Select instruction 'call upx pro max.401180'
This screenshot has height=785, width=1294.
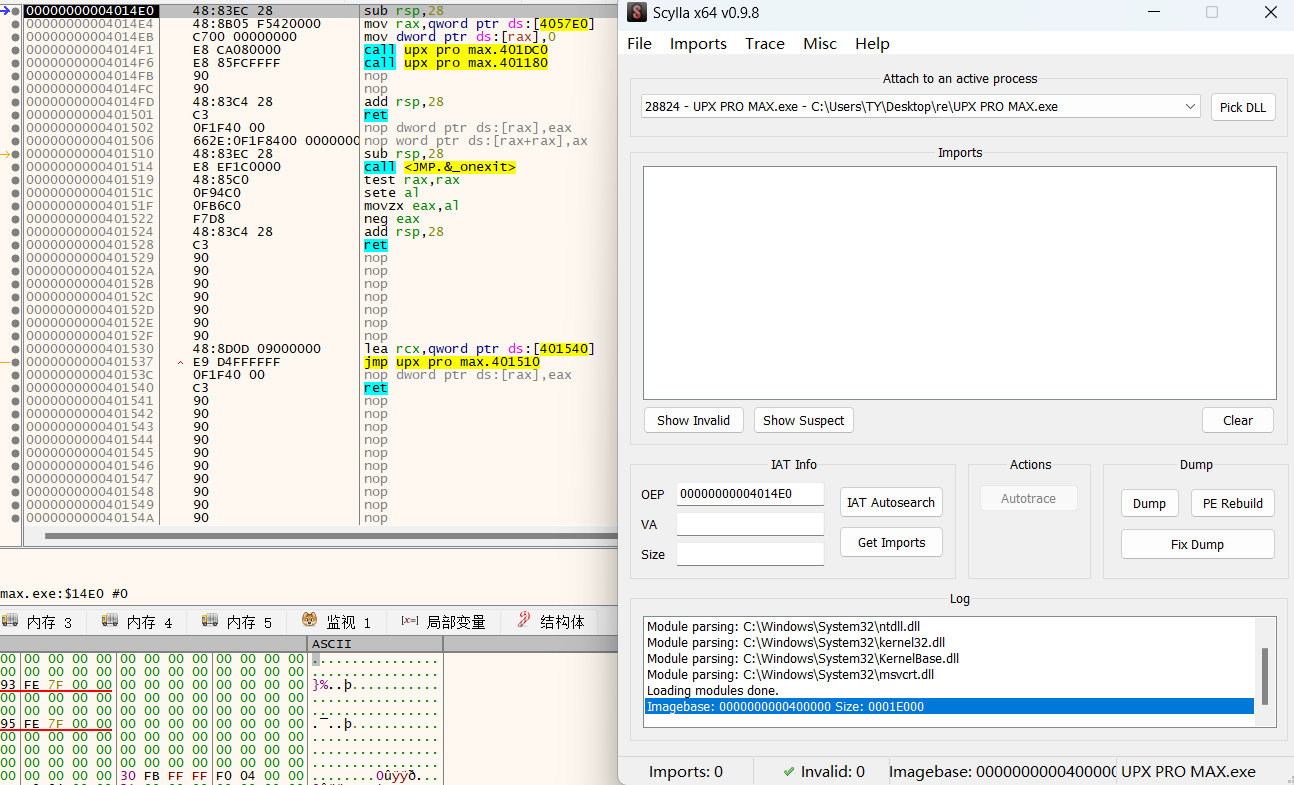point(456,63)
